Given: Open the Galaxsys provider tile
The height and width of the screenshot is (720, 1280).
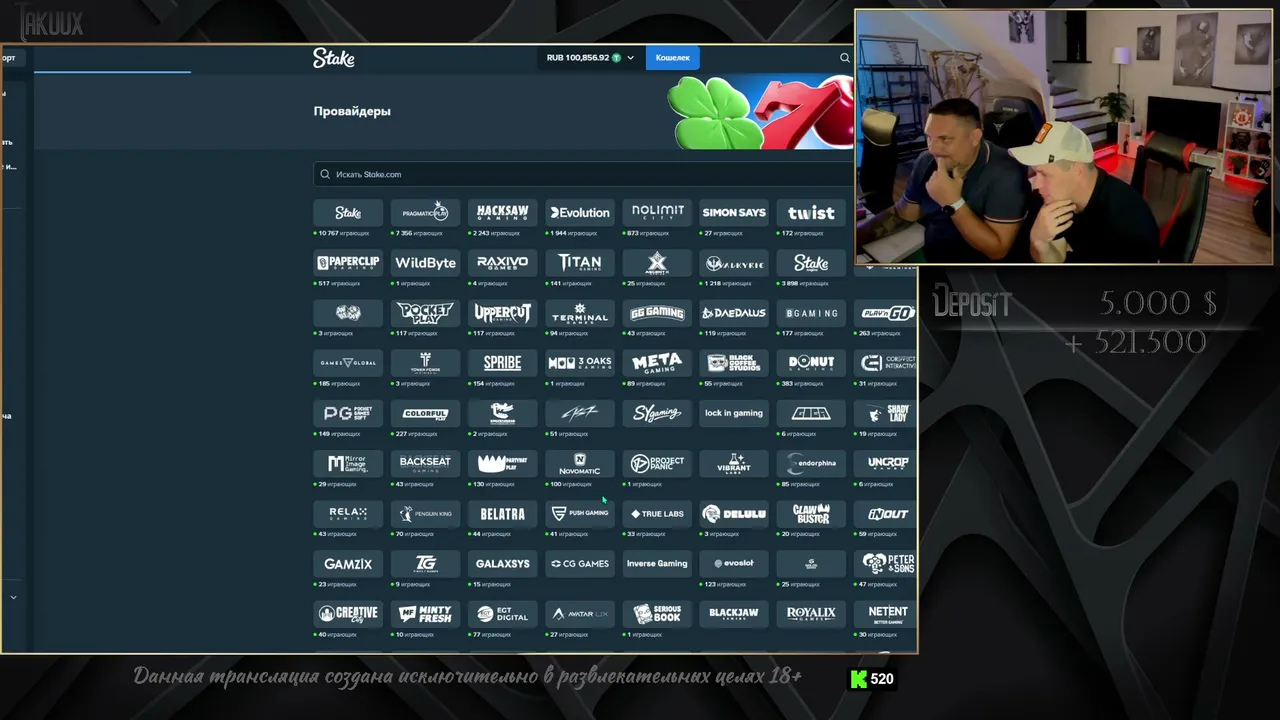Looking at the screenshot, I should coord(502,563).
